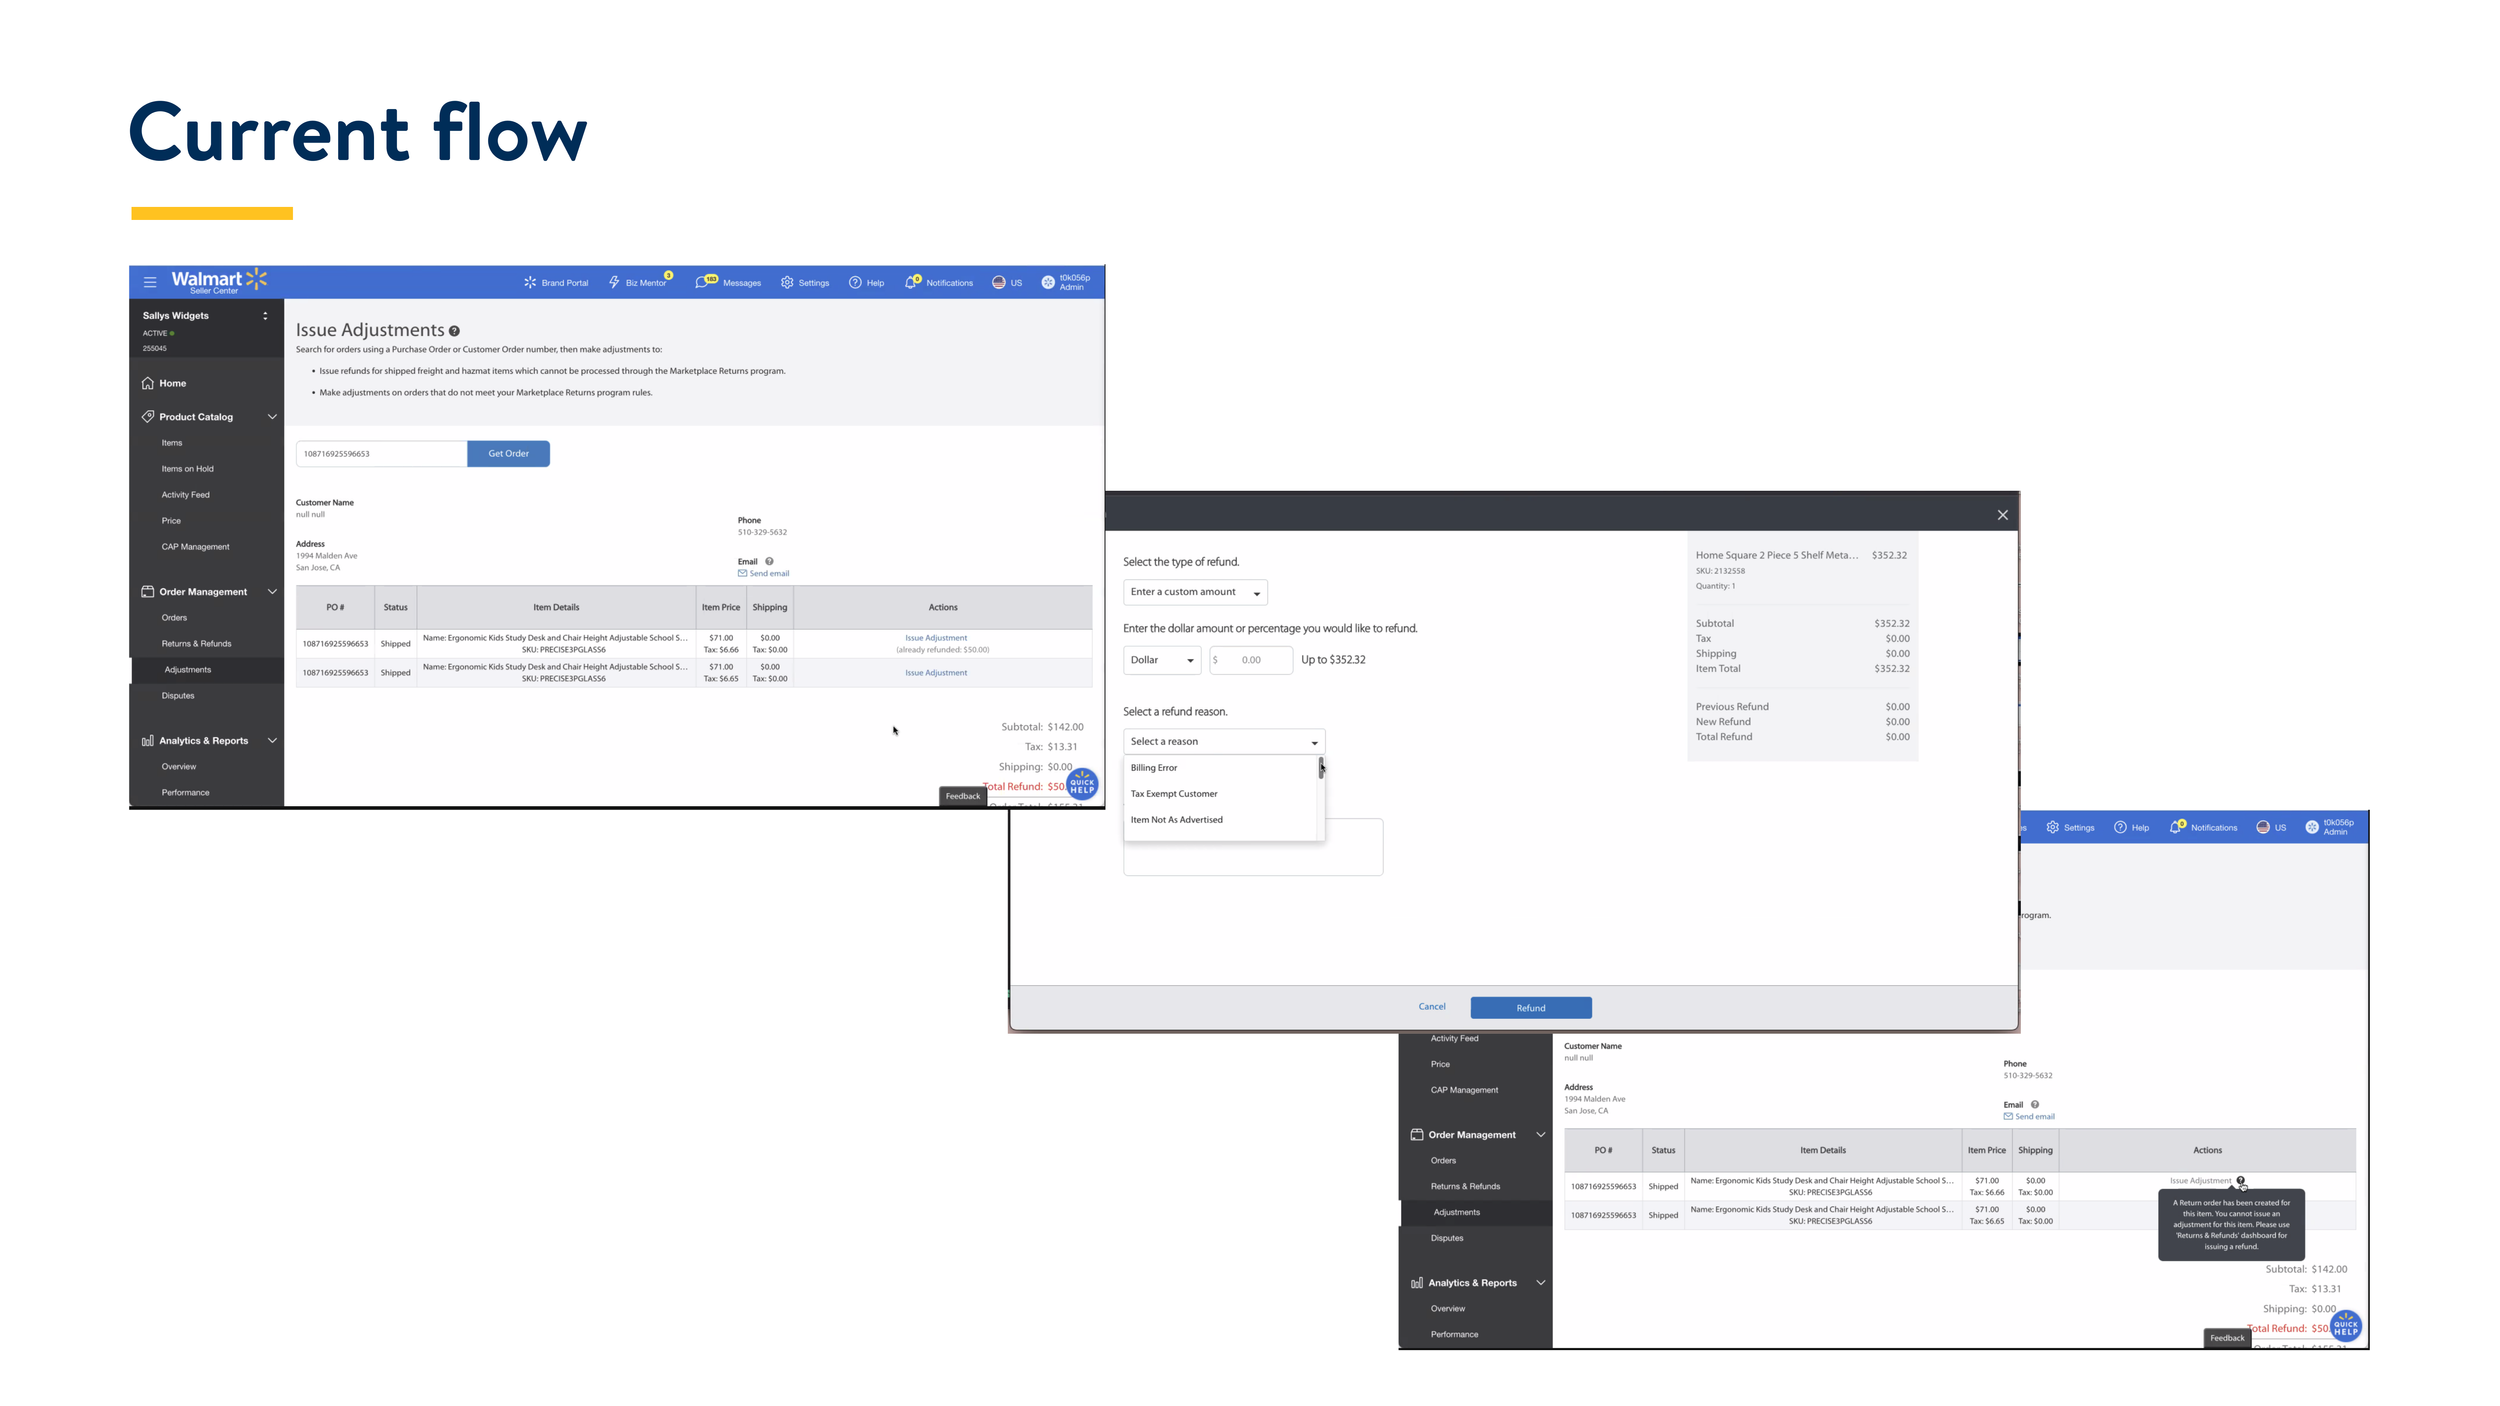
Task: Click the blue Refund button
Action: click(1530, 1008)
